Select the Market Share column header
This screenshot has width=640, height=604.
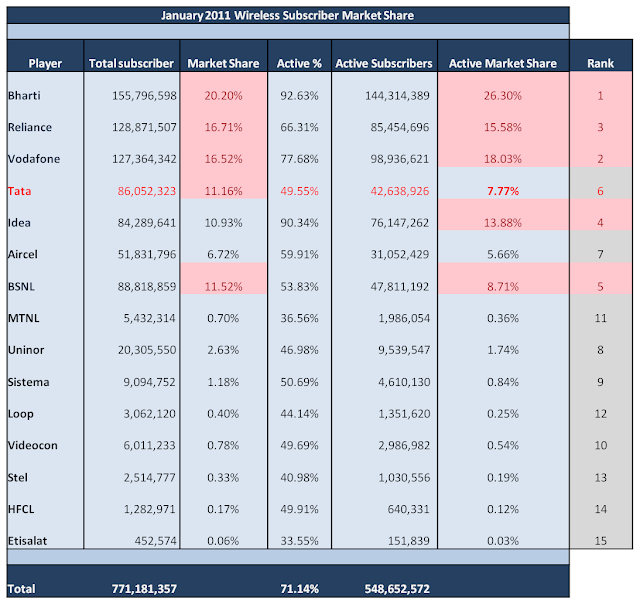click(x=223, y=63)
